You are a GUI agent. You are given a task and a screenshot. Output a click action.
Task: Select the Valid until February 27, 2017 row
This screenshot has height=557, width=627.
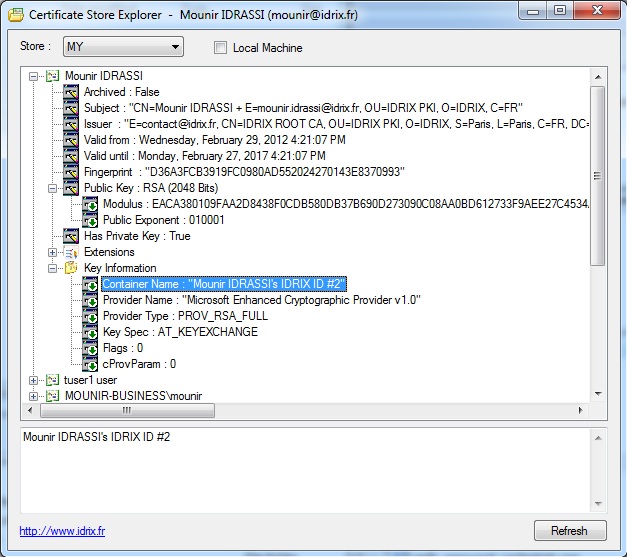205,156
